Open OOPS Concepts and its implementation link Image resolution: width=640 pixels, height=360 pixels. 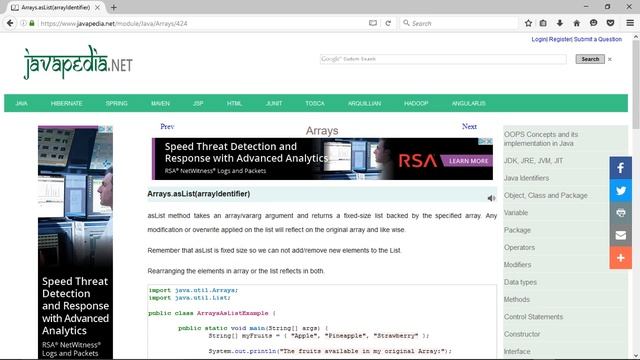541,139
